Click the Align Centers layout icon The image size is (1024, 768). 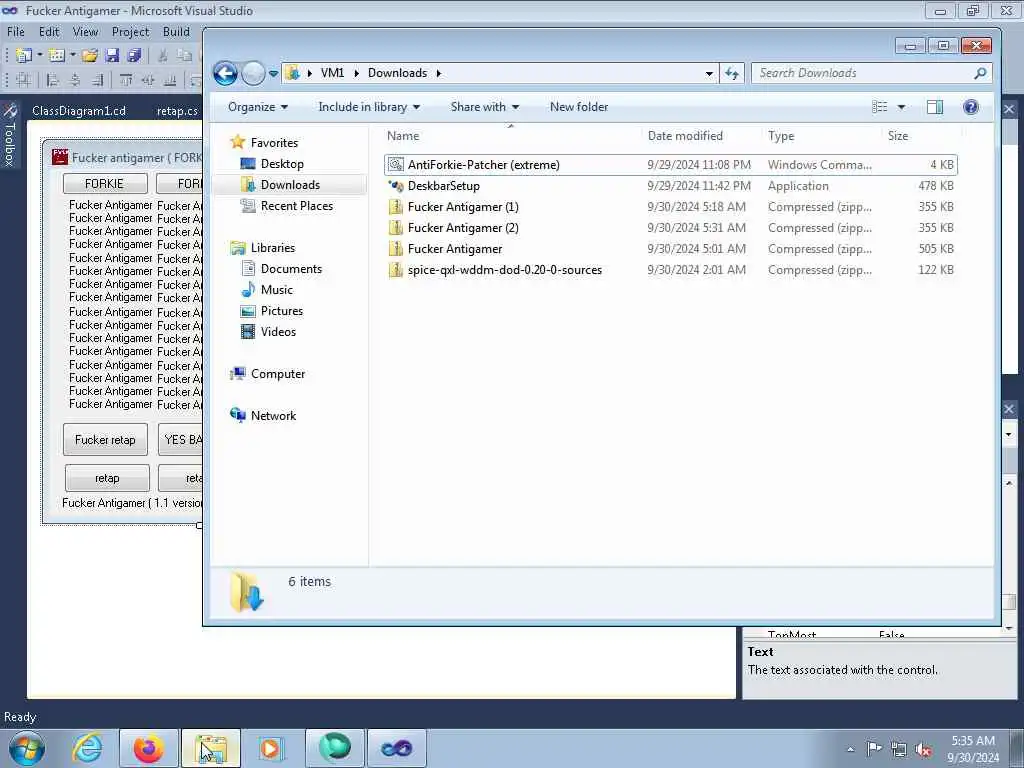click(x=75, y=80)
